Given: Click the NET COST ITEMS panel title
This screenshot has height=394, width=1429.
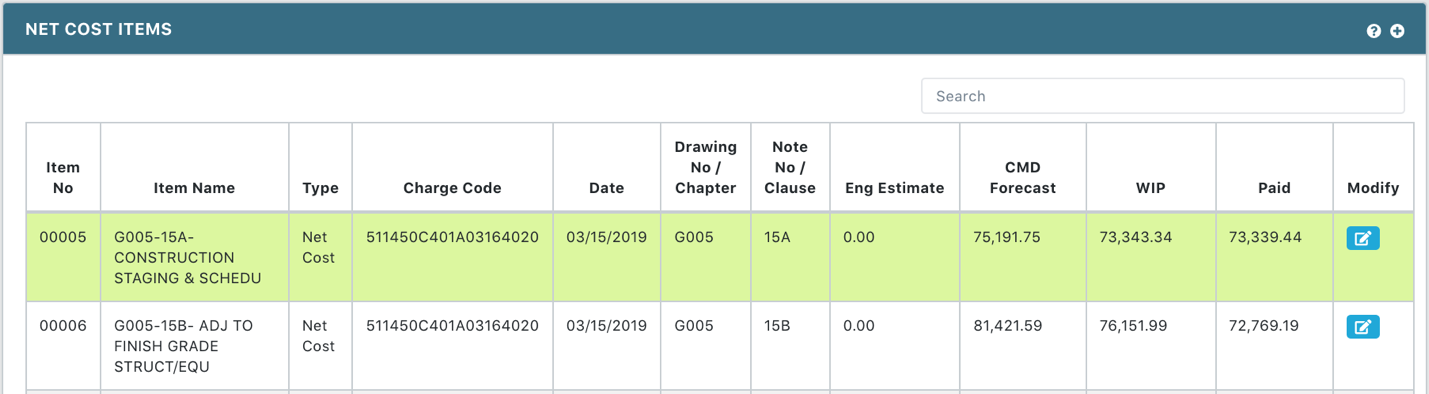Looking at the screenshot, I should coord(98,29).
